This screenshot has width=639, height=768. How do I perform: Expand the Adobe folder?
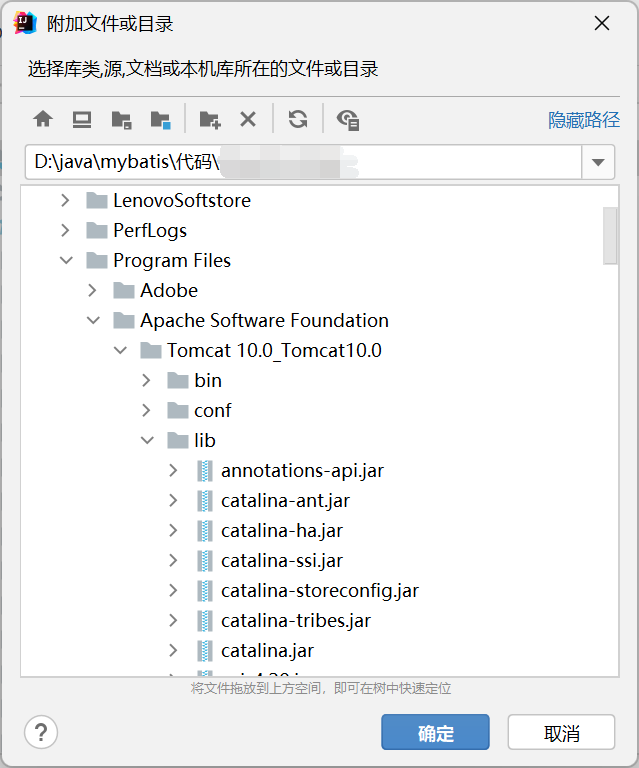(93, 290)
